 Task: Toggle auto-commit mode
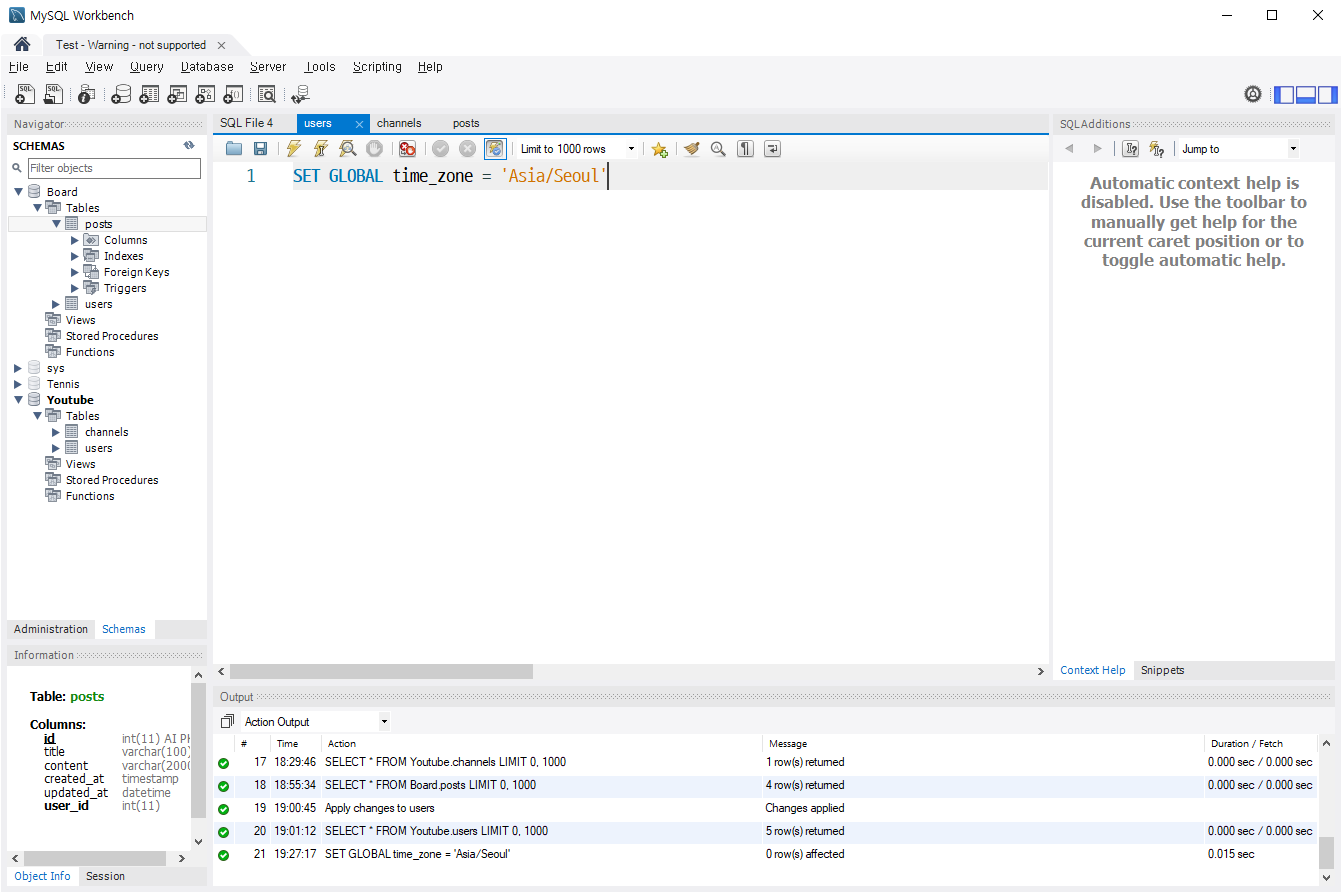(495, 149)
